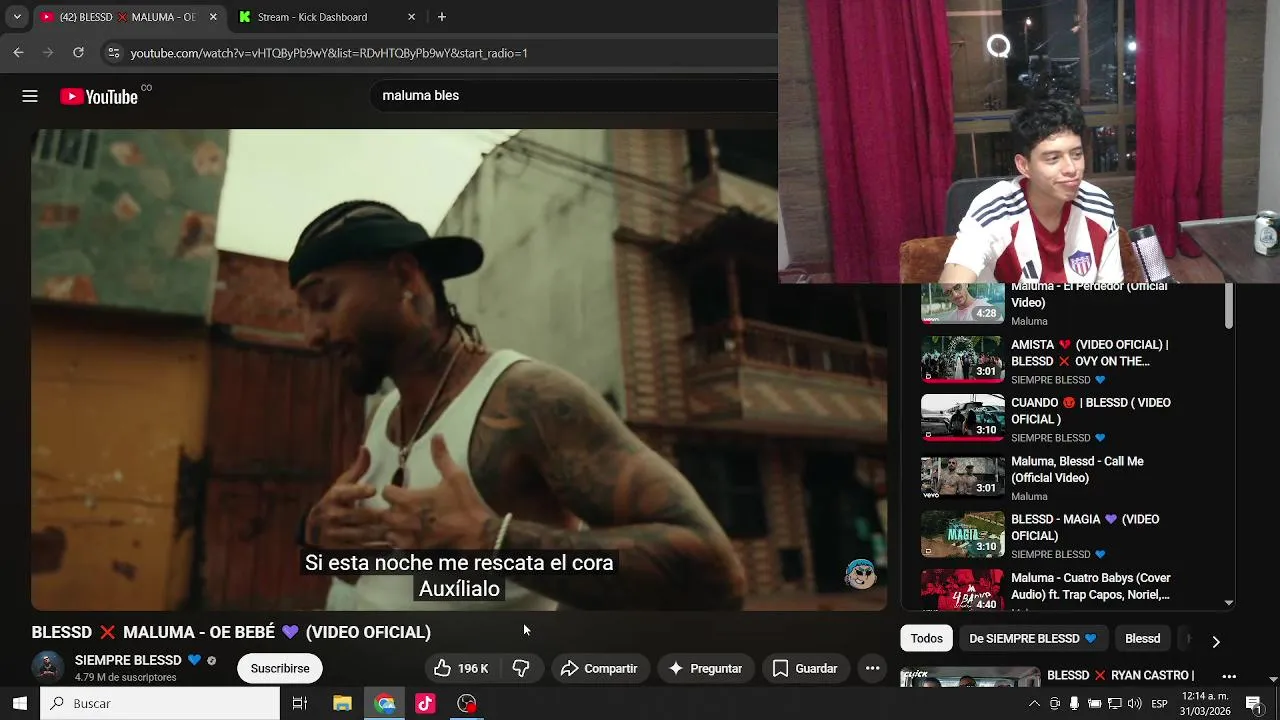Switch the ESP keyboard language indicator

[x=1160, y=704]
